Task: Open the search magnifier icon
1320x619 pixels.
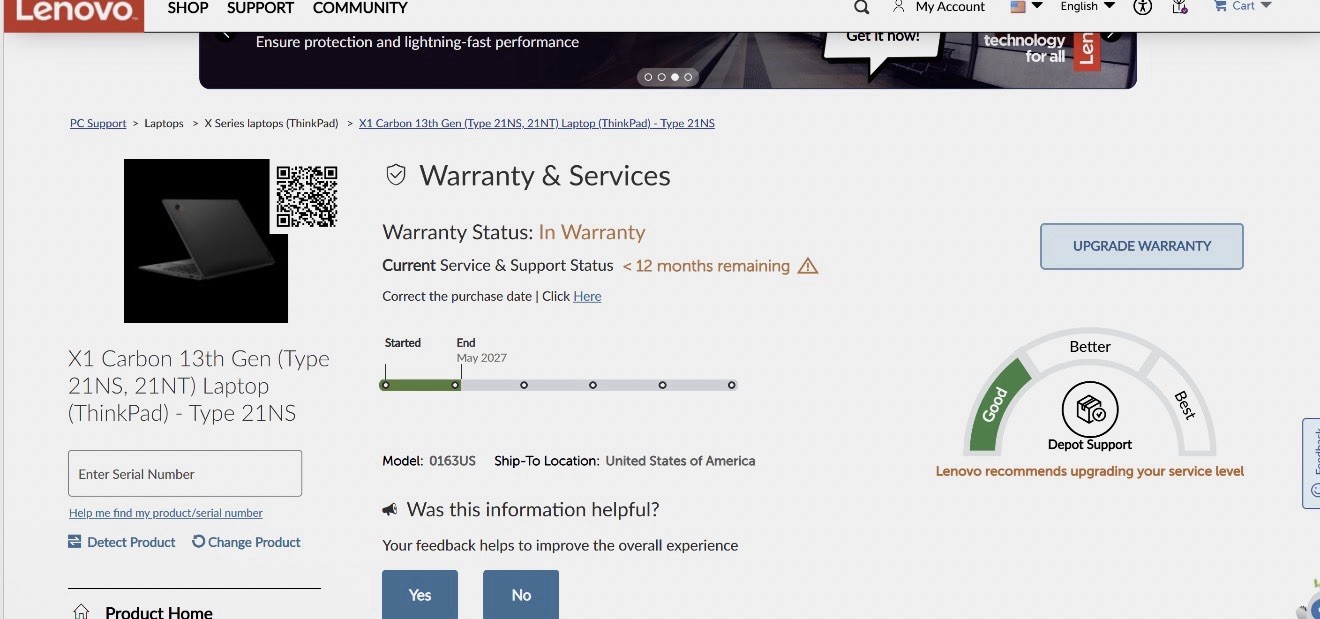Action: [x=861, y=7]
